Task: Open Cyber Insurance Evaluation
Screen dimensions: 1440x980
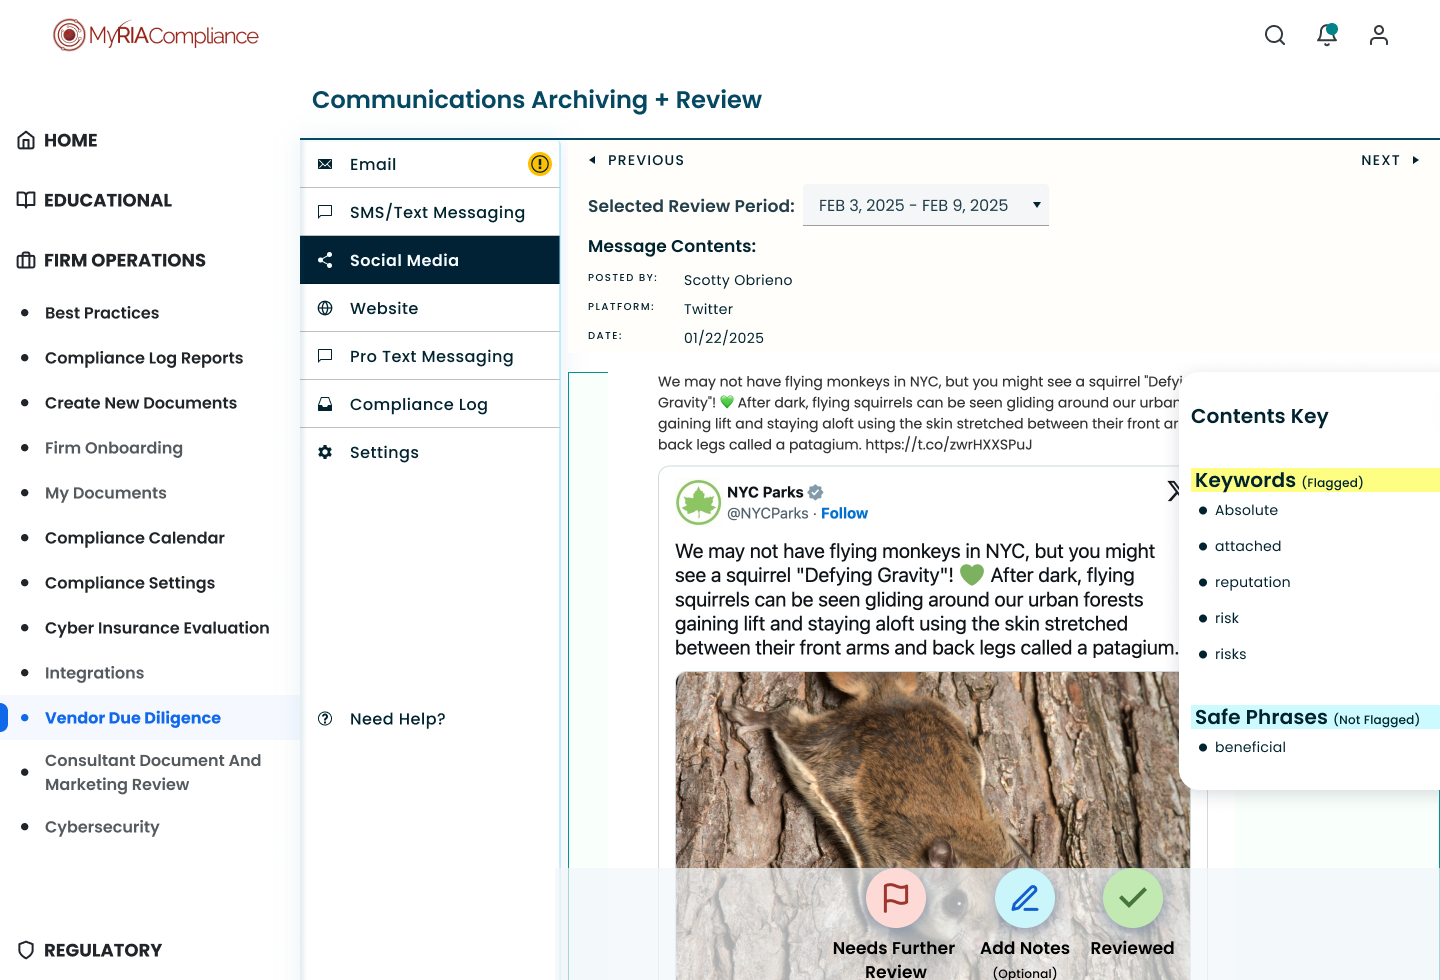Action: [x=157, y=628]
